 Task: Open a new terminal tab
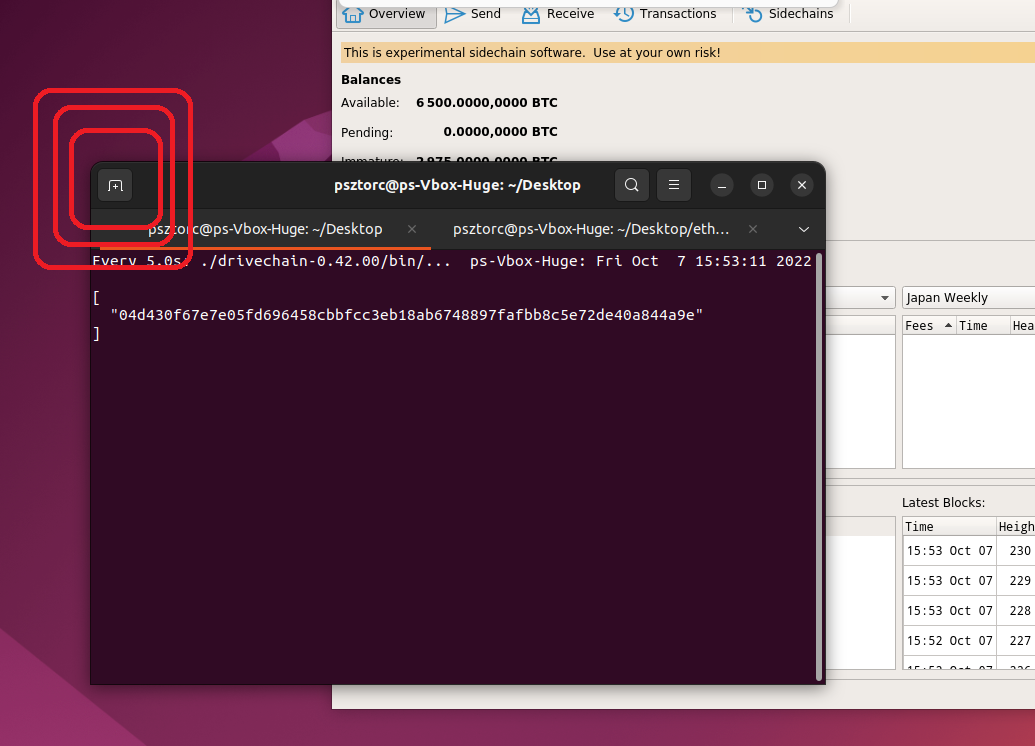click(115, 186)
